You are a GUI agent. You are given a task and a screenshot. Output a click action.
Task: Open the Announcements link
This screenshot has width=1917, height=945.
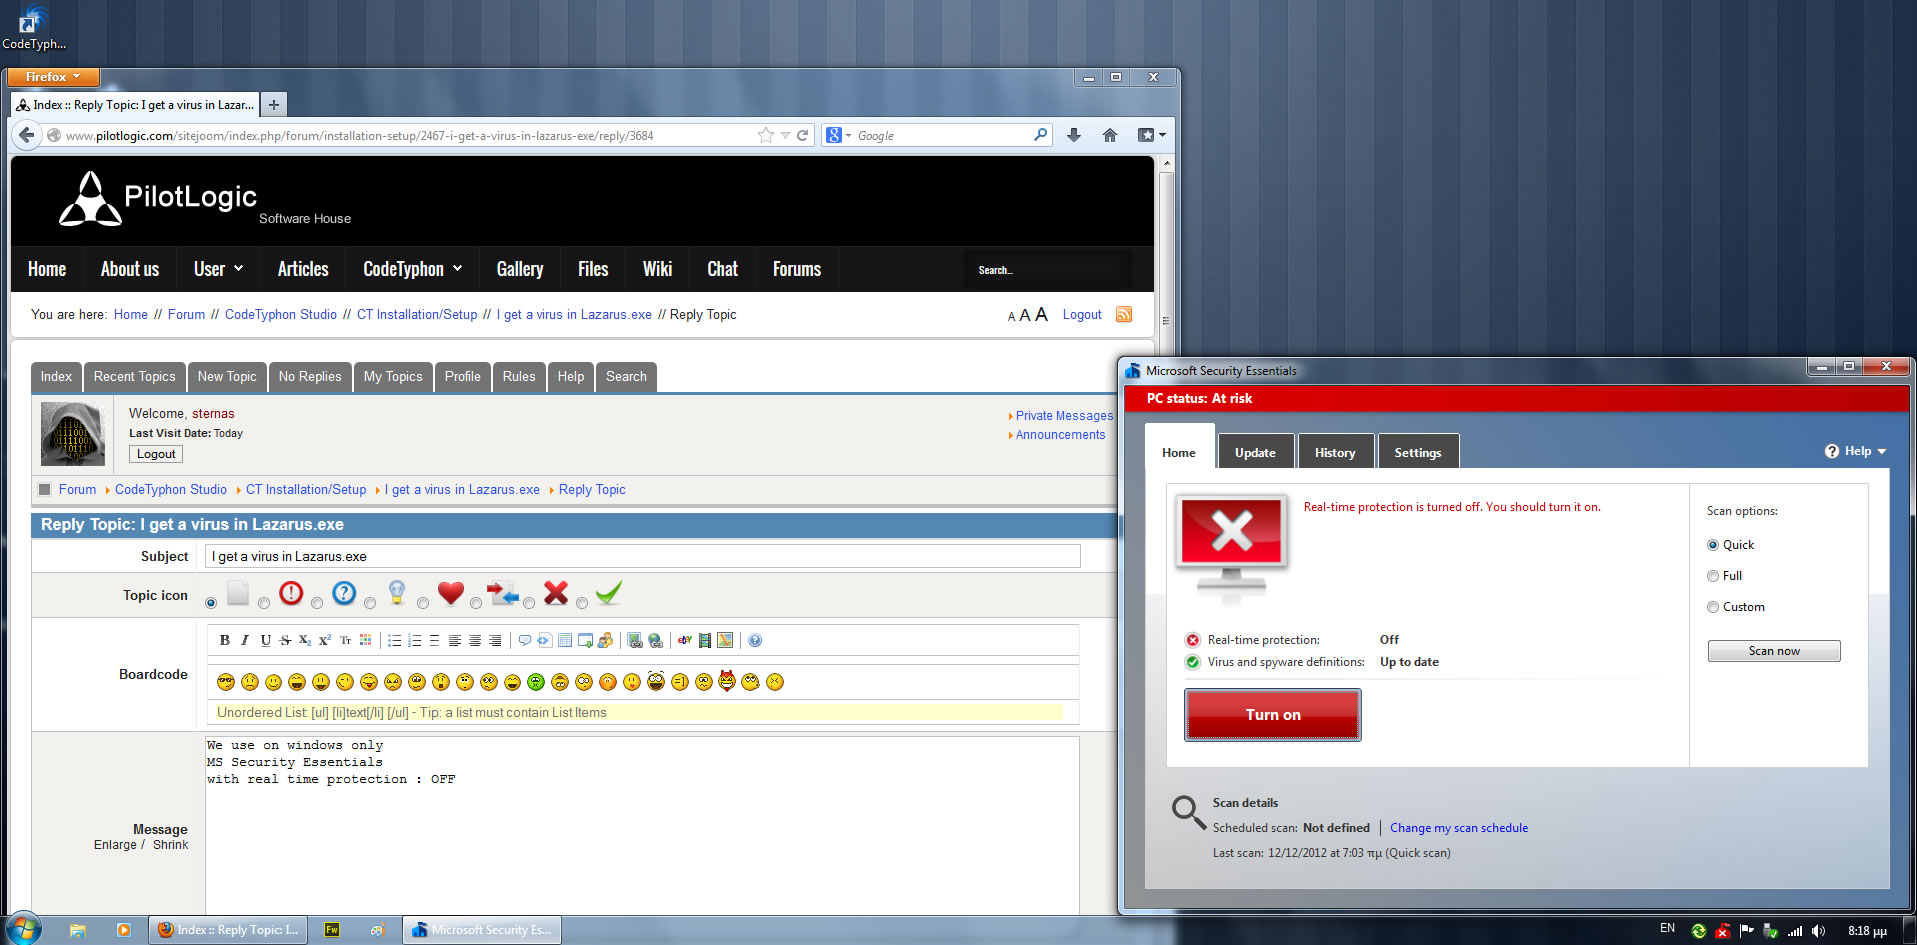pyautogui.click(x=1060, y=435)
